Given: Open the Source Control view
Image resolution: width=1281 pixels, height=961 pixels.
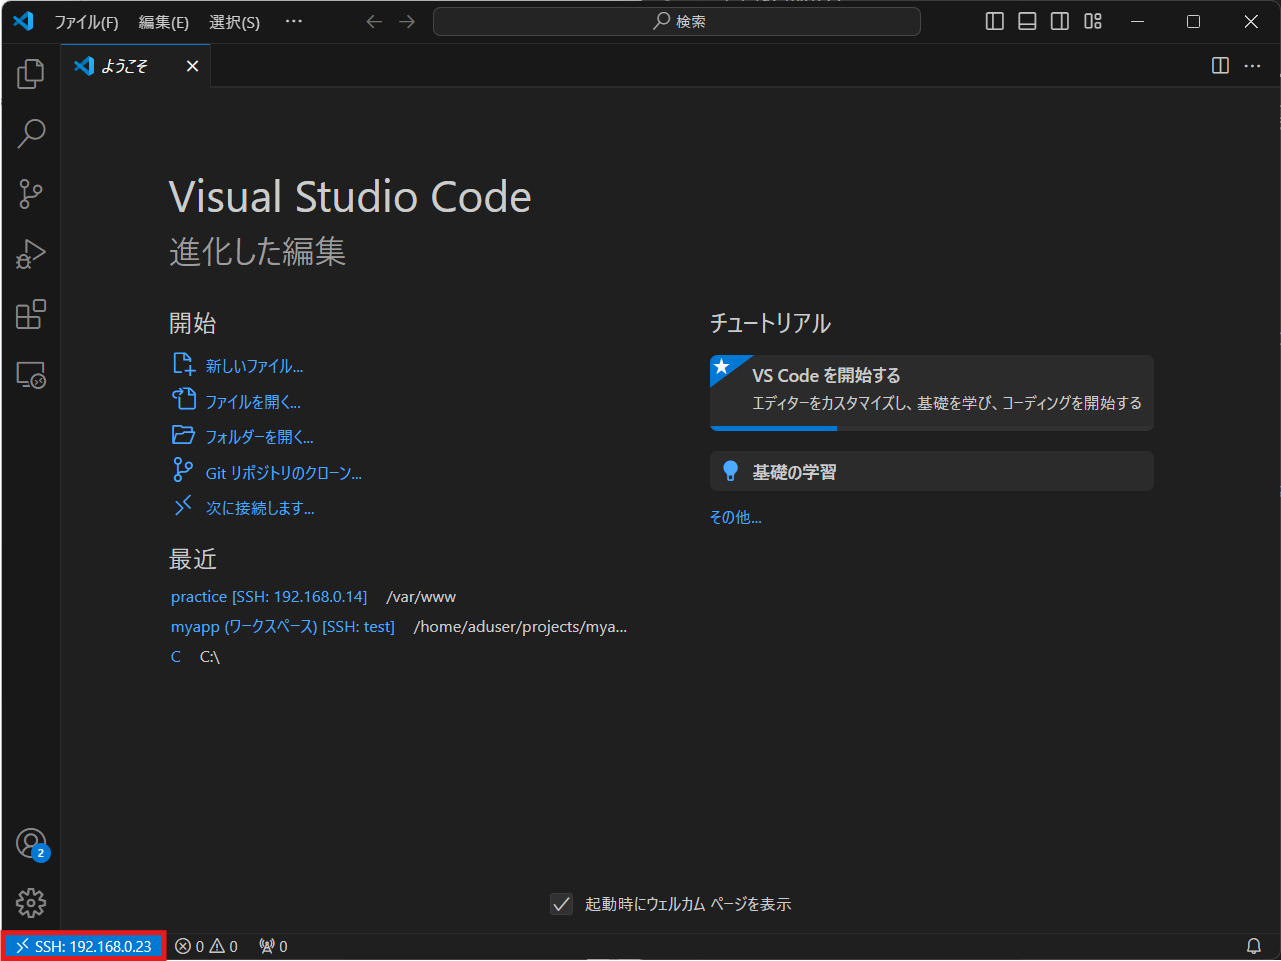Looking at the screenshot, I should pyautogui.click(x=31, y=194).
